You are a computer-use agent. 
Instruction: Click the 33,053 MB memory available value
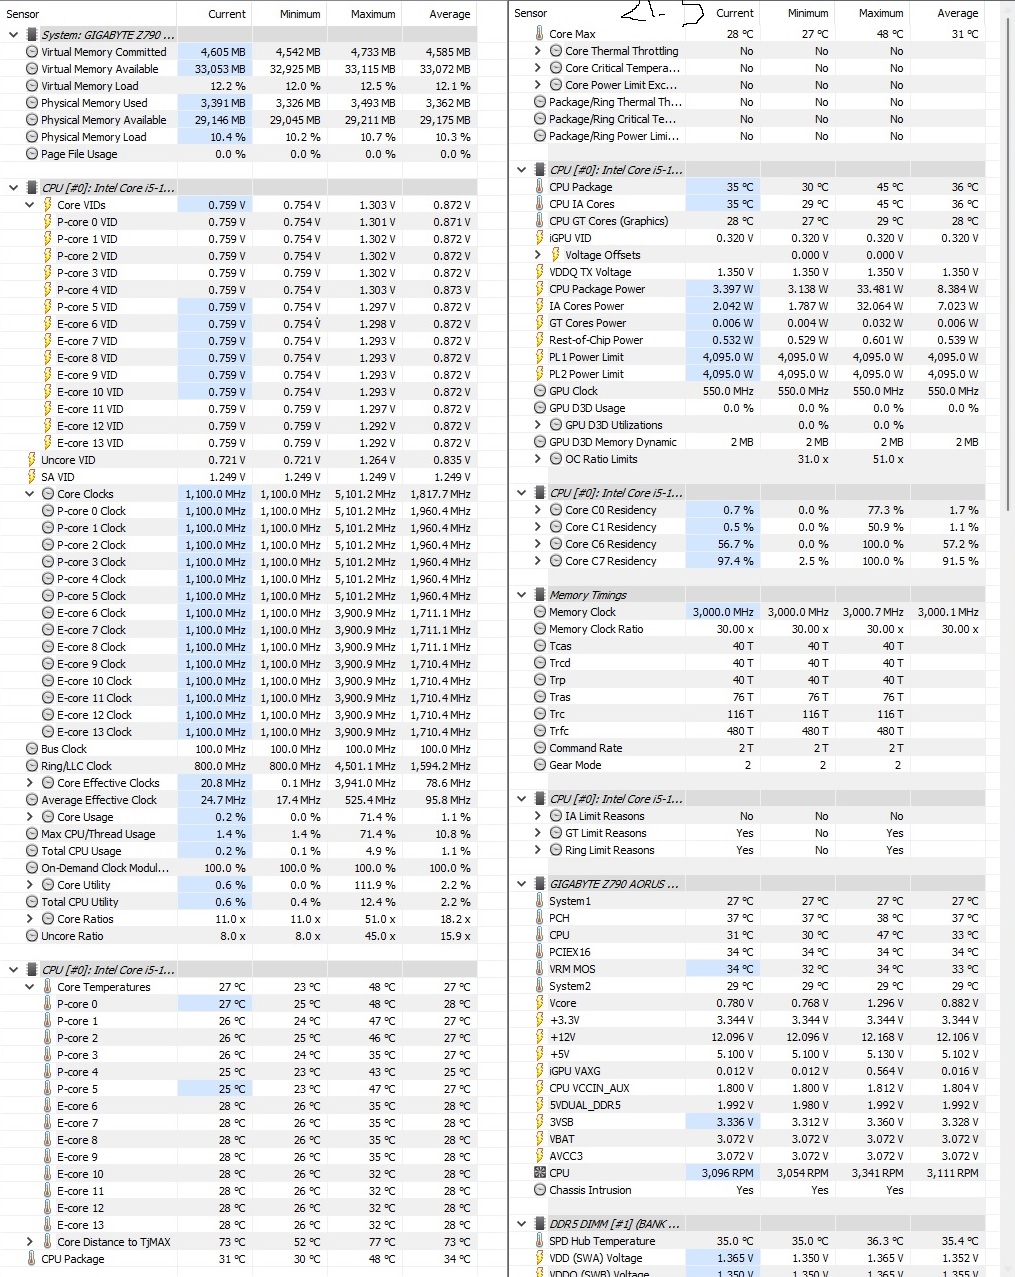pyautogui.click(x=219, y=69)
